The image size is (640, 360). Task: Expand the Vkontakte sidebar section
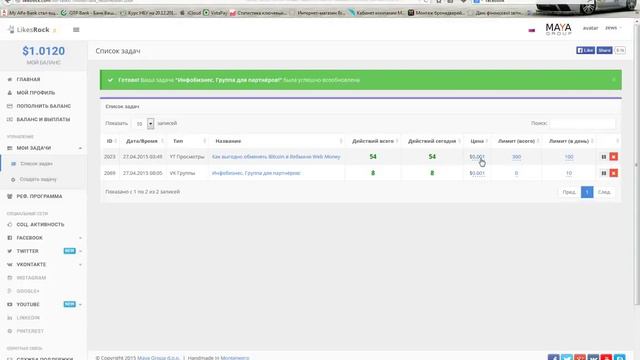[x=43, y=264]
